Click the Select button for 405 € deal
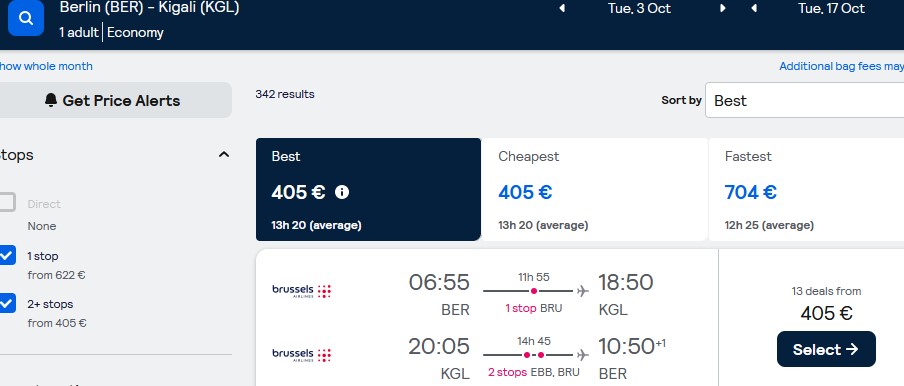This screenshot has height=386, width=904. tap(826, 349)
